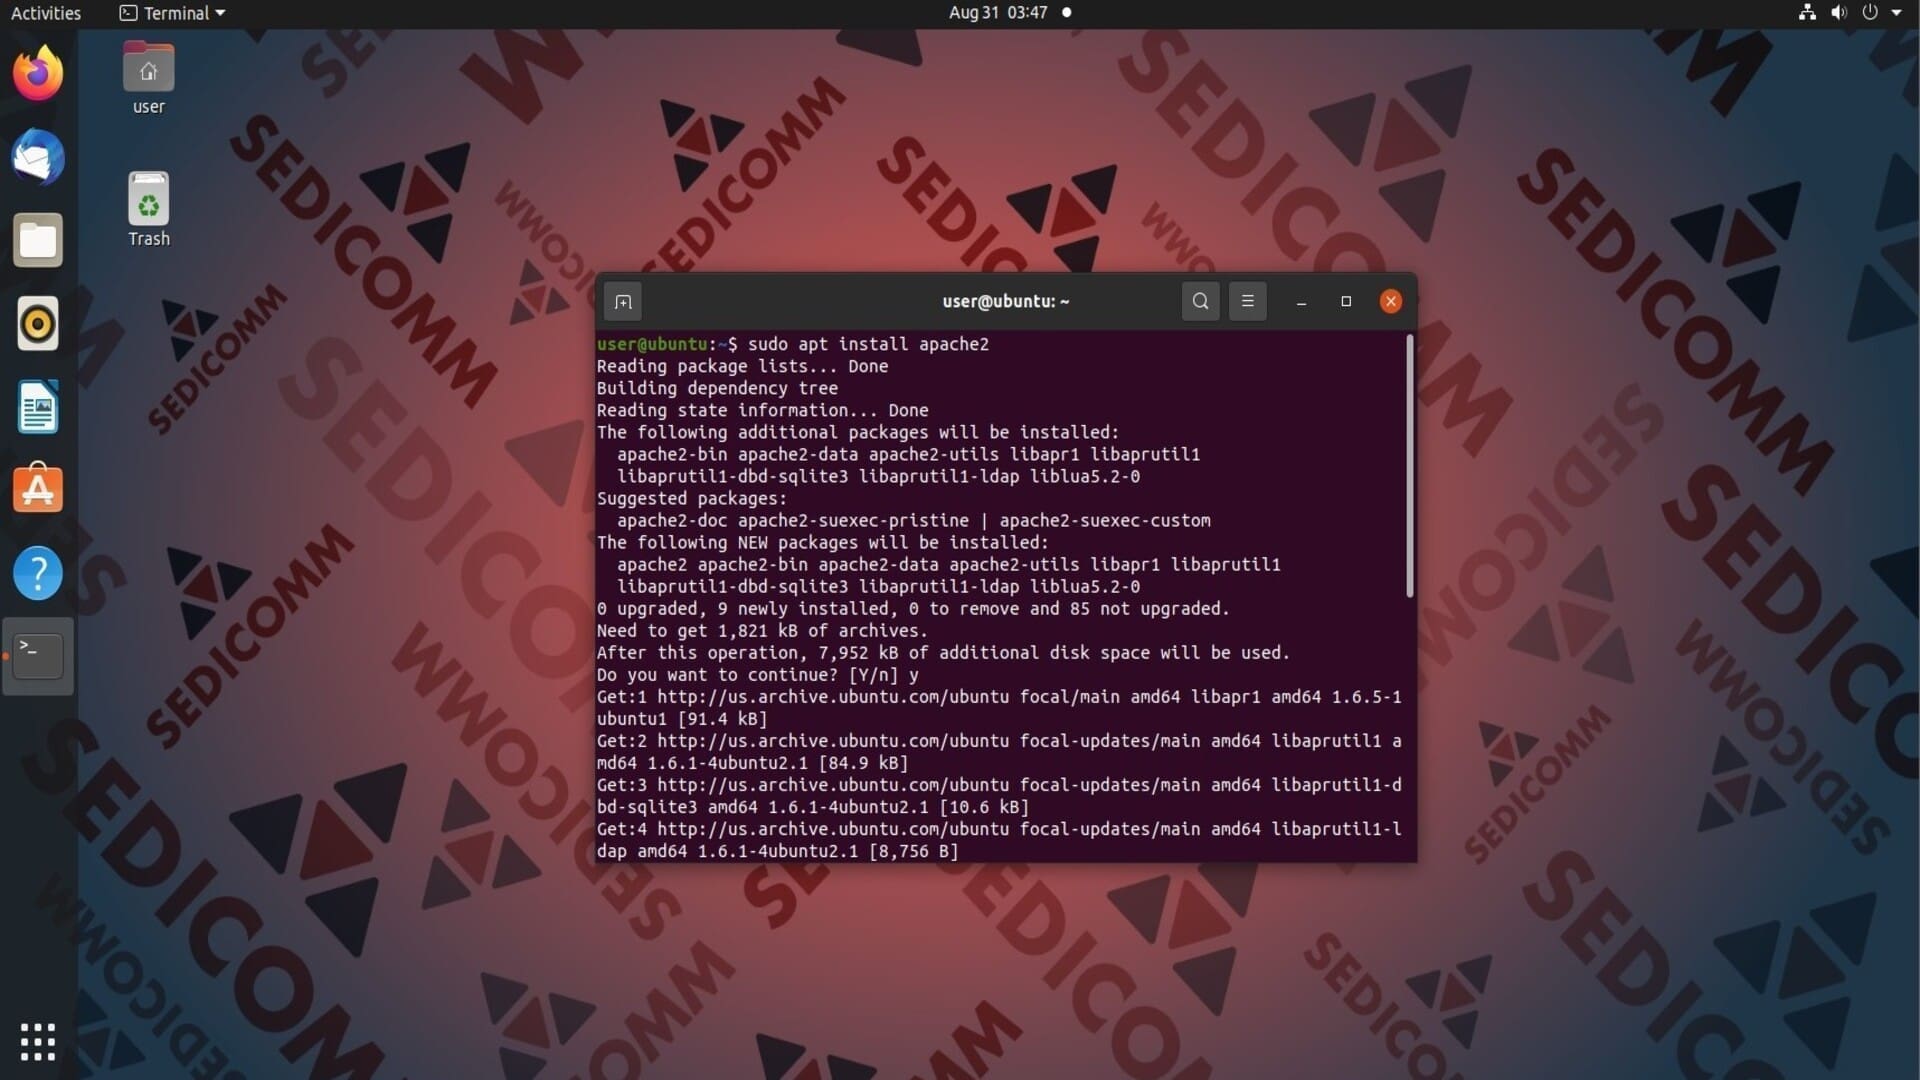Show Applications grid in the dock

[x=38, y=1041]
